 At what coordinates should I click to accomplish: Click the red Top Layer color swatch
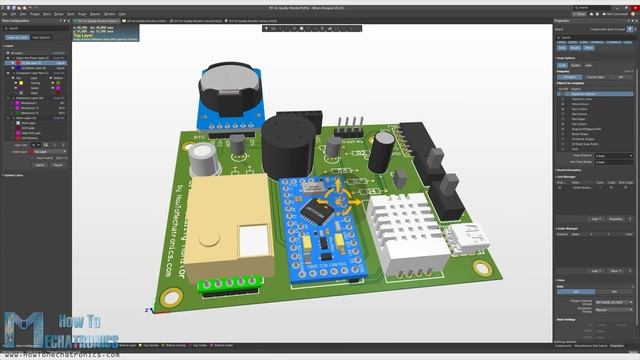point(18,63)
